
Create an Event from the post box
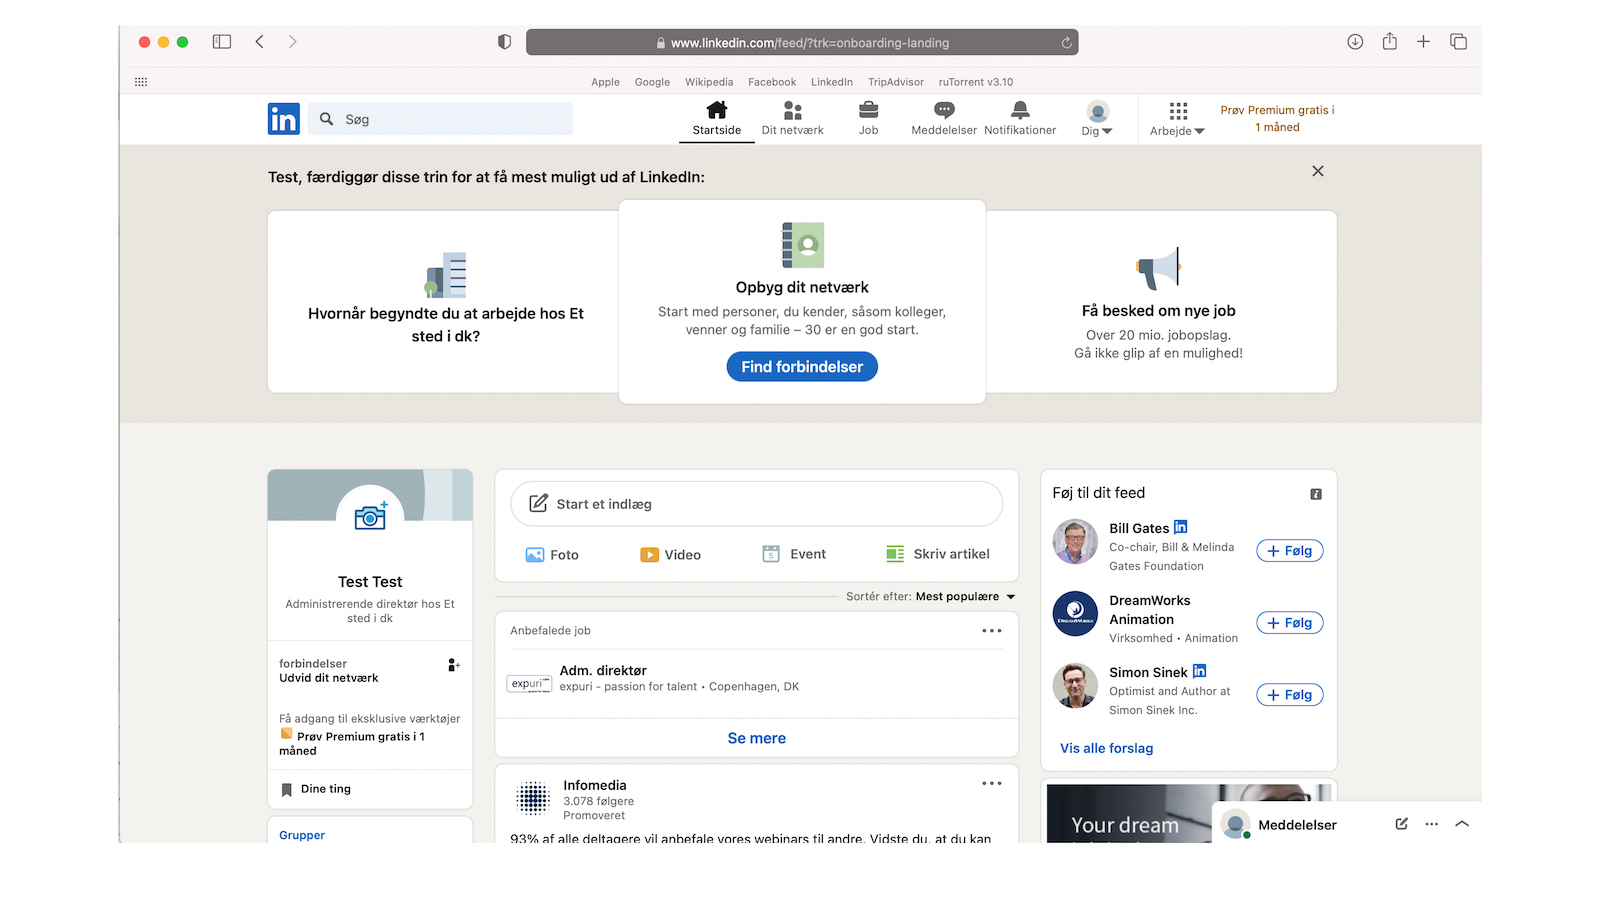(771, 553)
